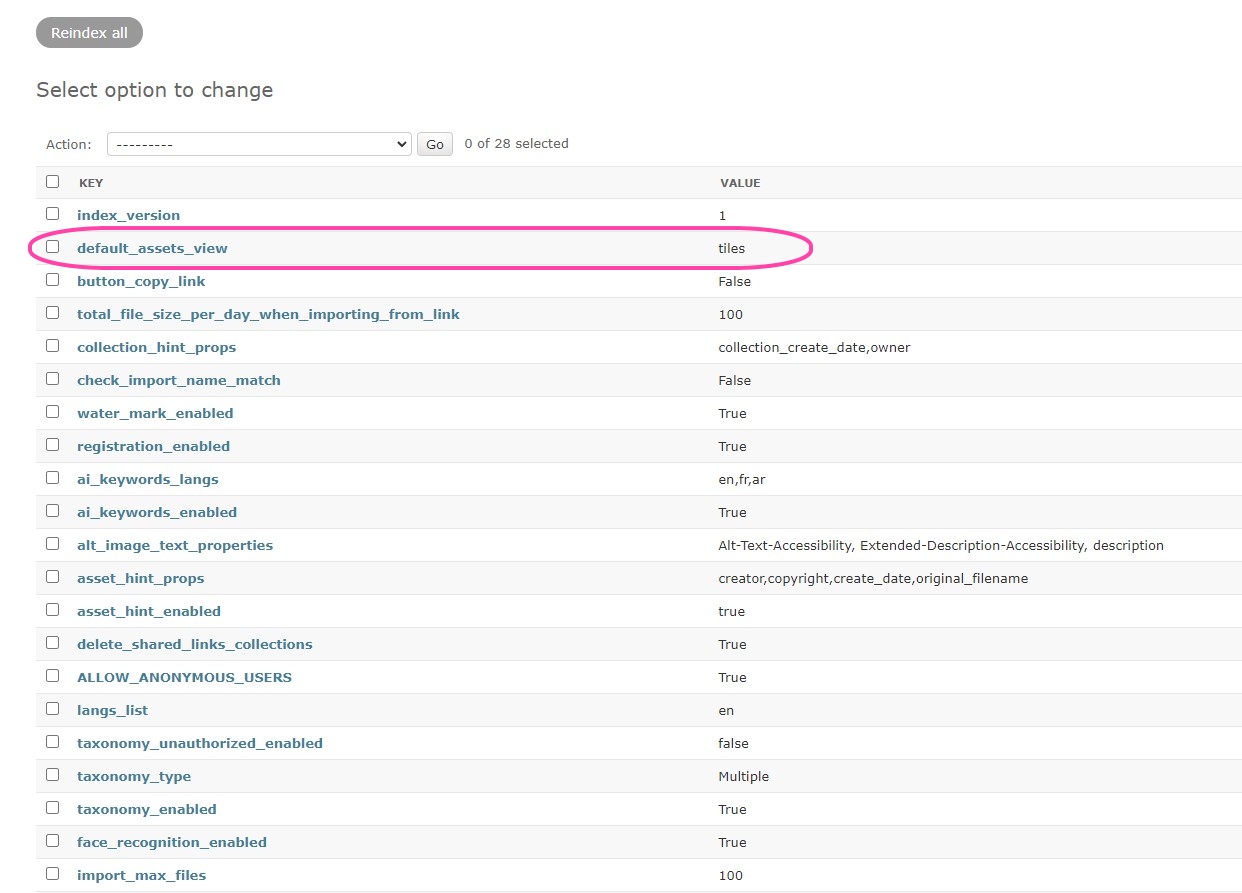Check the water_mark_enabled row checkbox
Screen dimensions: 1242x893
(52, 412)
